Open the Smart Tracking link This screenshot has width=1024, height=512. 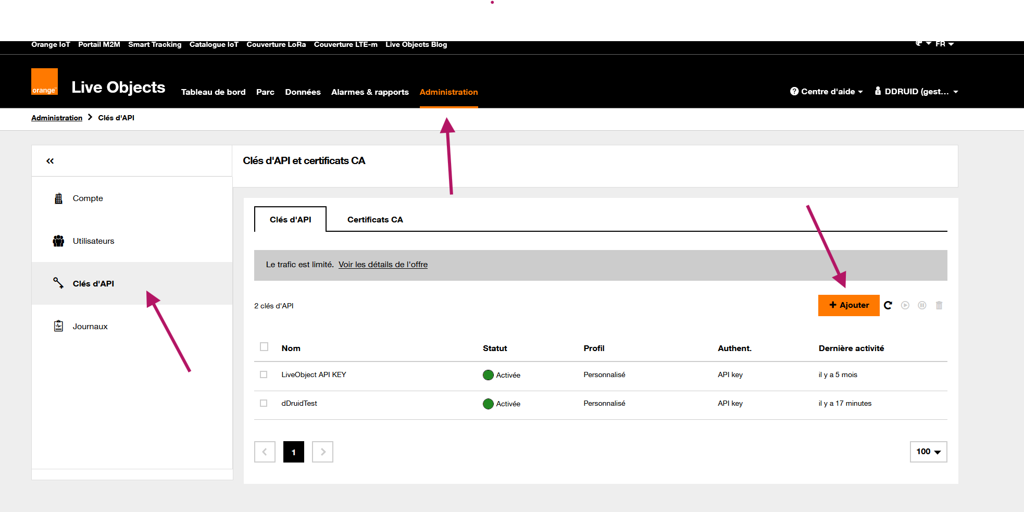tap(155, 45)
